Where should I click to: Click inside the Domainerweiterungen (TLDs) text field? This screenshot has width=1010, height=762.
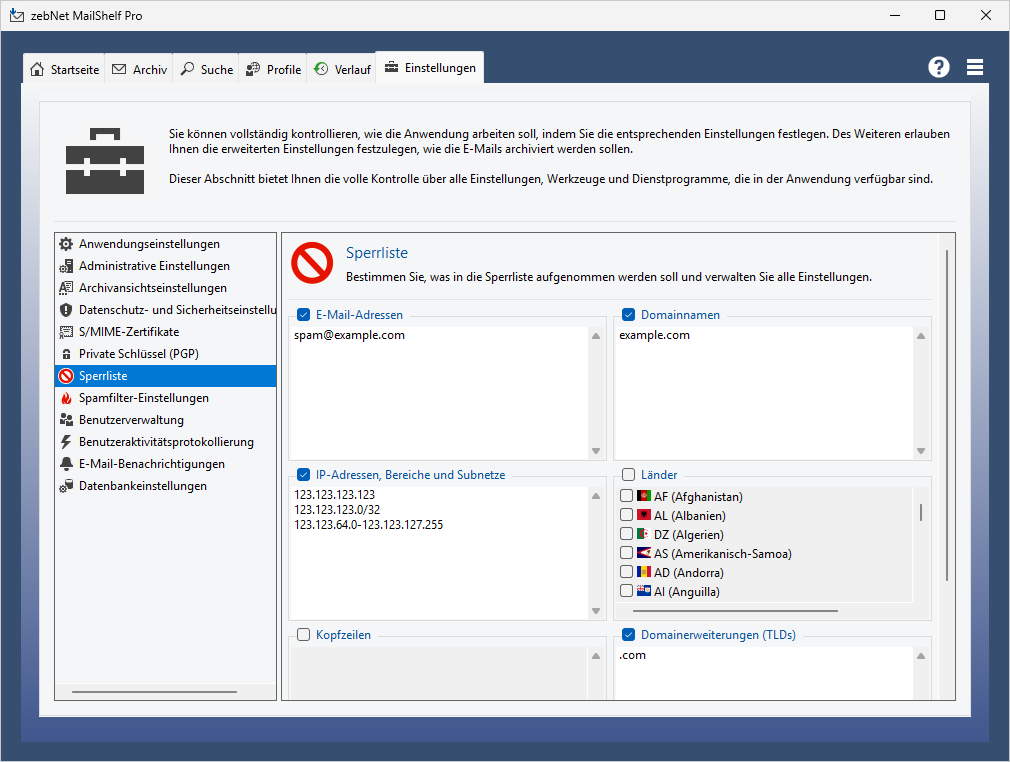point(760,675)
